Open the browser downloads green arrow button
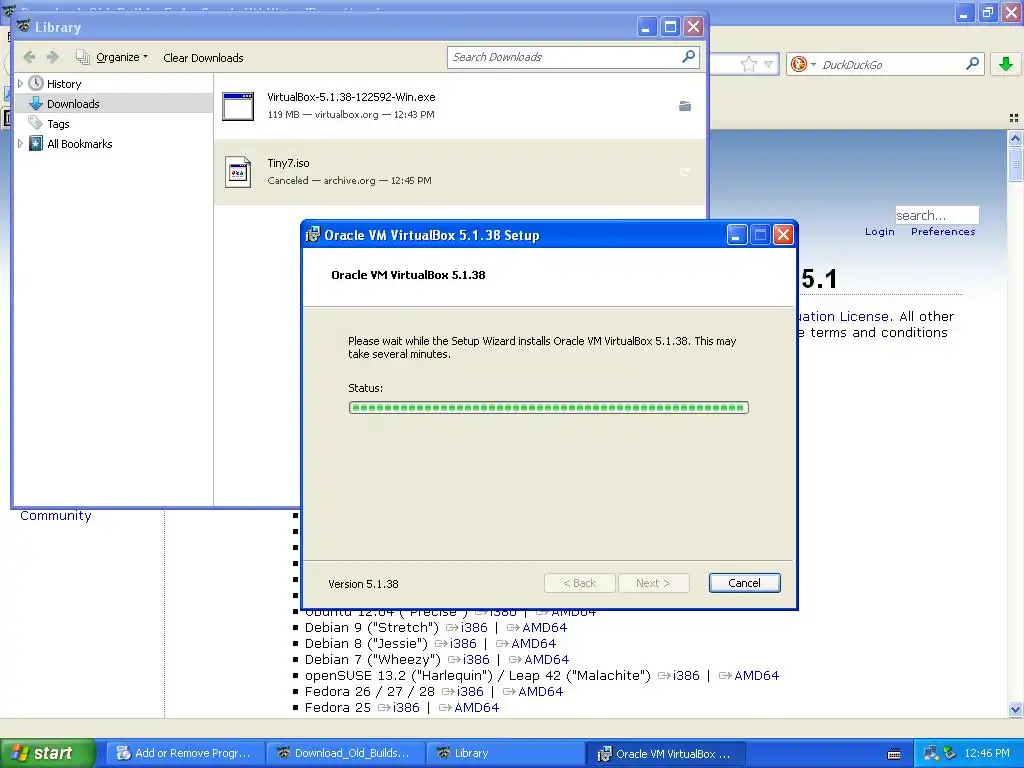This screenshot has height=768, width=1024. pyautogui.click(x=1006, y=63)
